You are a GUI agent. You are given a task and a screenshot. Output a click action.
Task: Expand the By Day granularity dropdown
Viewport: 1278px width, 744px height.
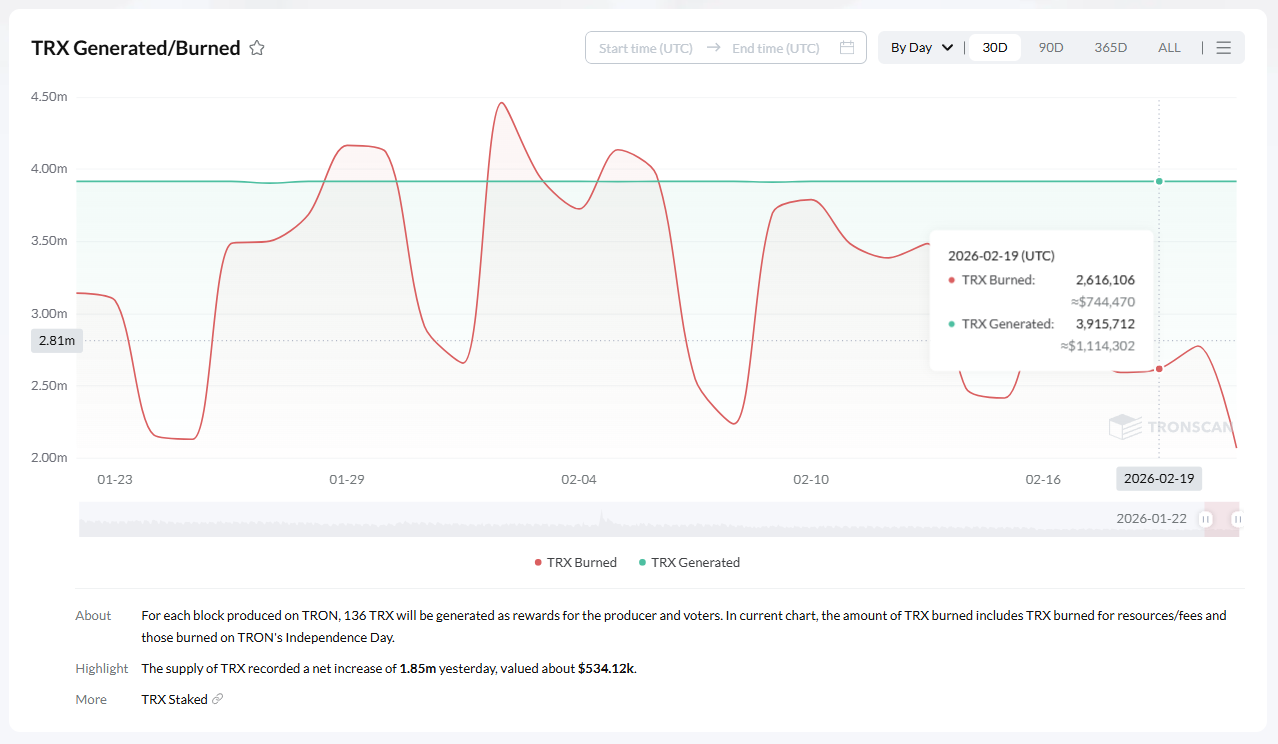coord(921,48)
